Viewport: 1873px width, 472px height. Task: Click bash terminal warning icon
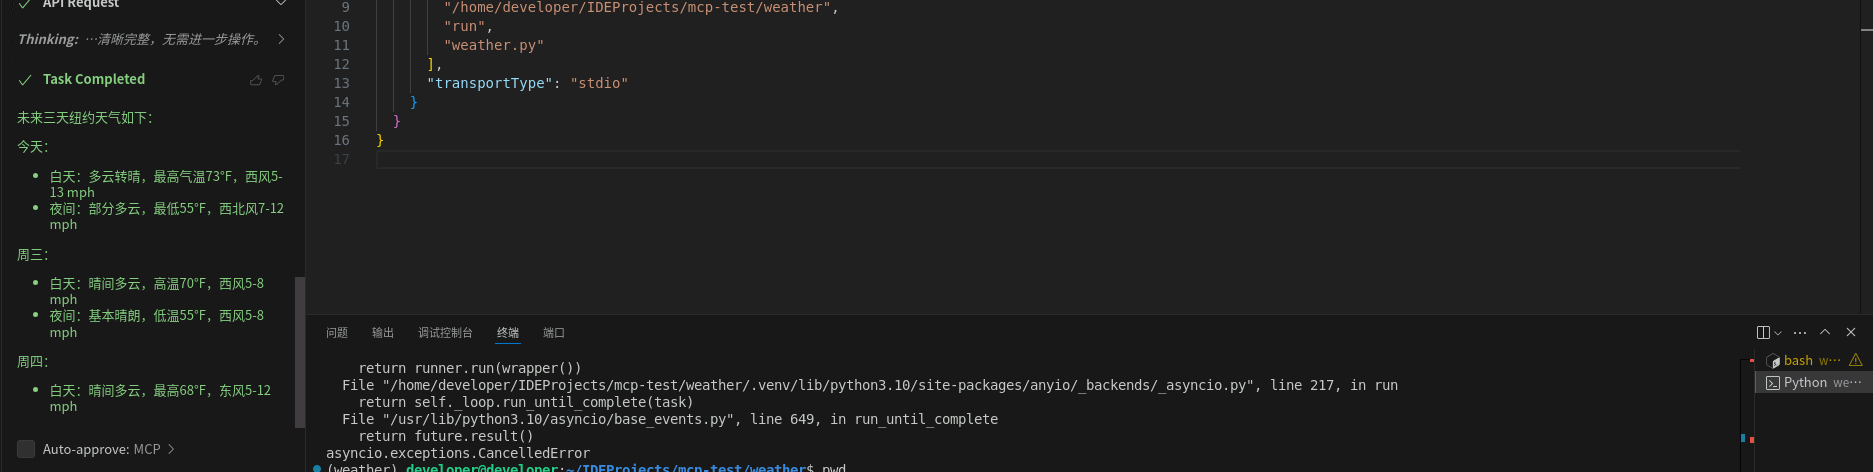tap(1856, 360)
